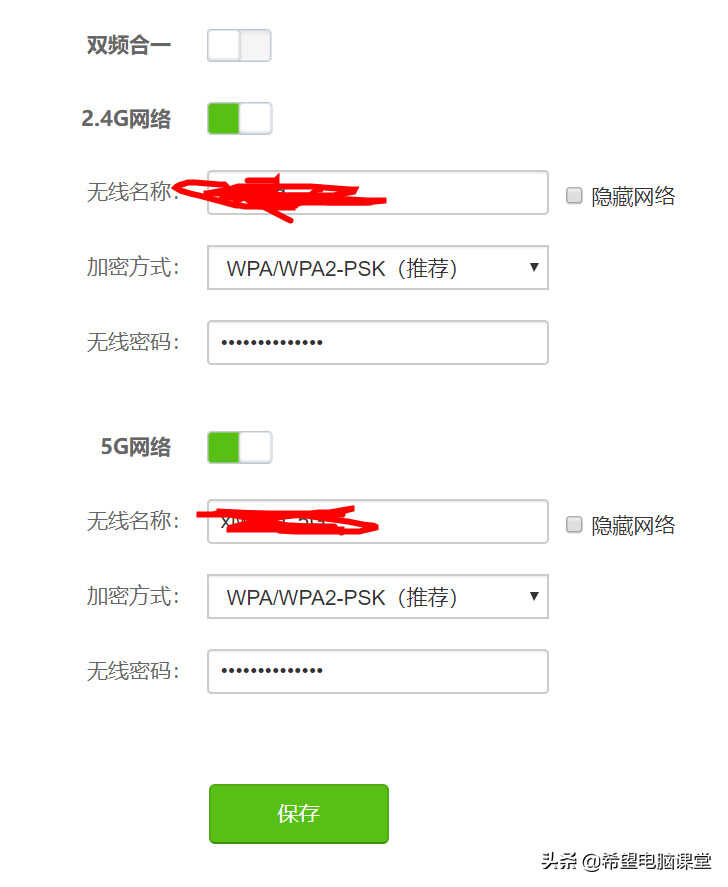Click the 2.4G encryption dropdown arrow
Viewport: 728px width, 887px height.
pos(534,267)
